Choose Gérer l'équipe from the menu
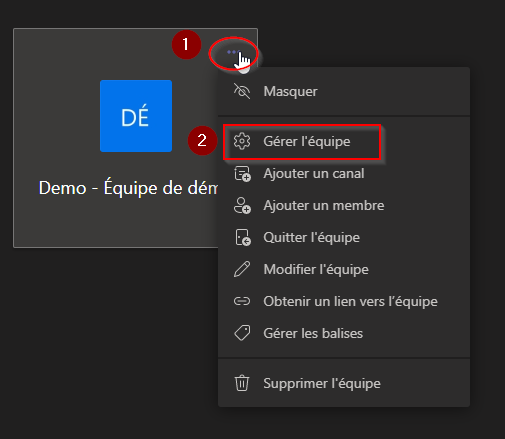Image resolution: width=505 pixels, height=439 pixels. click(344, 141)
